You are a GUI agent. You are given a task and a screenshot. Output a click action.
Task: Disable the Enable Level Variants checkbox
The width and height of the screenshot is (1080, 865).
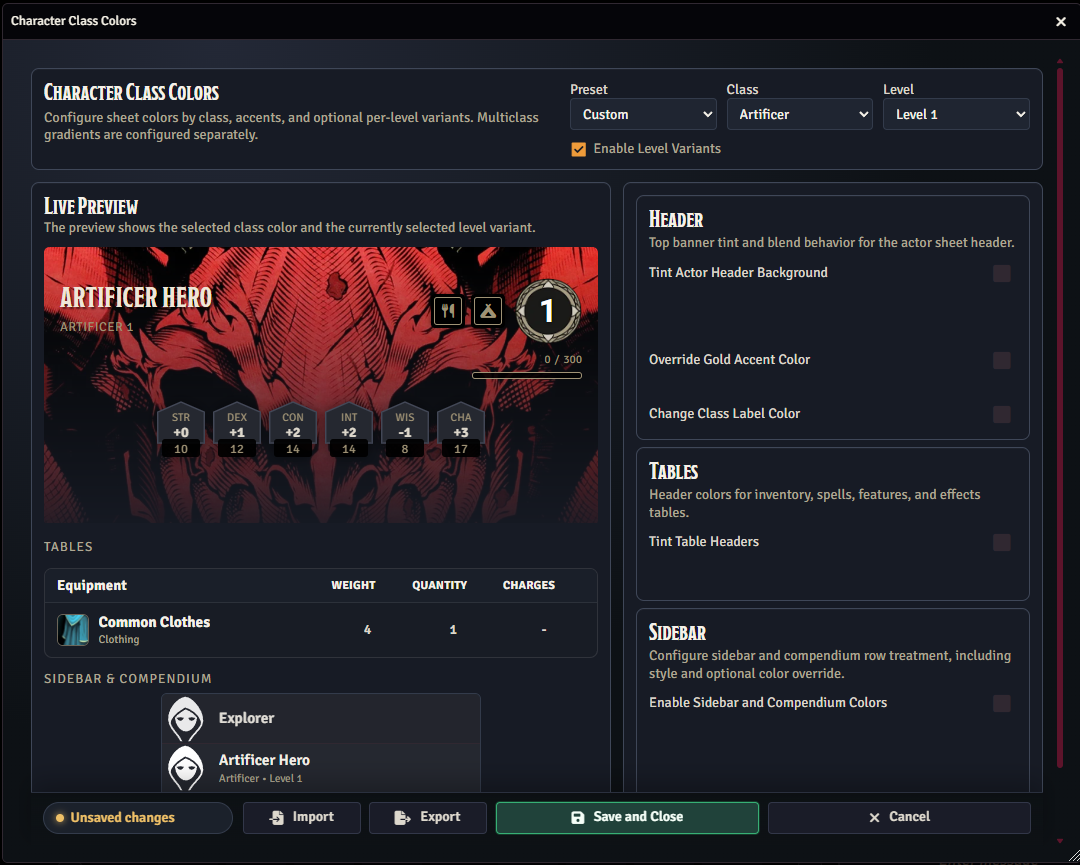(578, 149)
